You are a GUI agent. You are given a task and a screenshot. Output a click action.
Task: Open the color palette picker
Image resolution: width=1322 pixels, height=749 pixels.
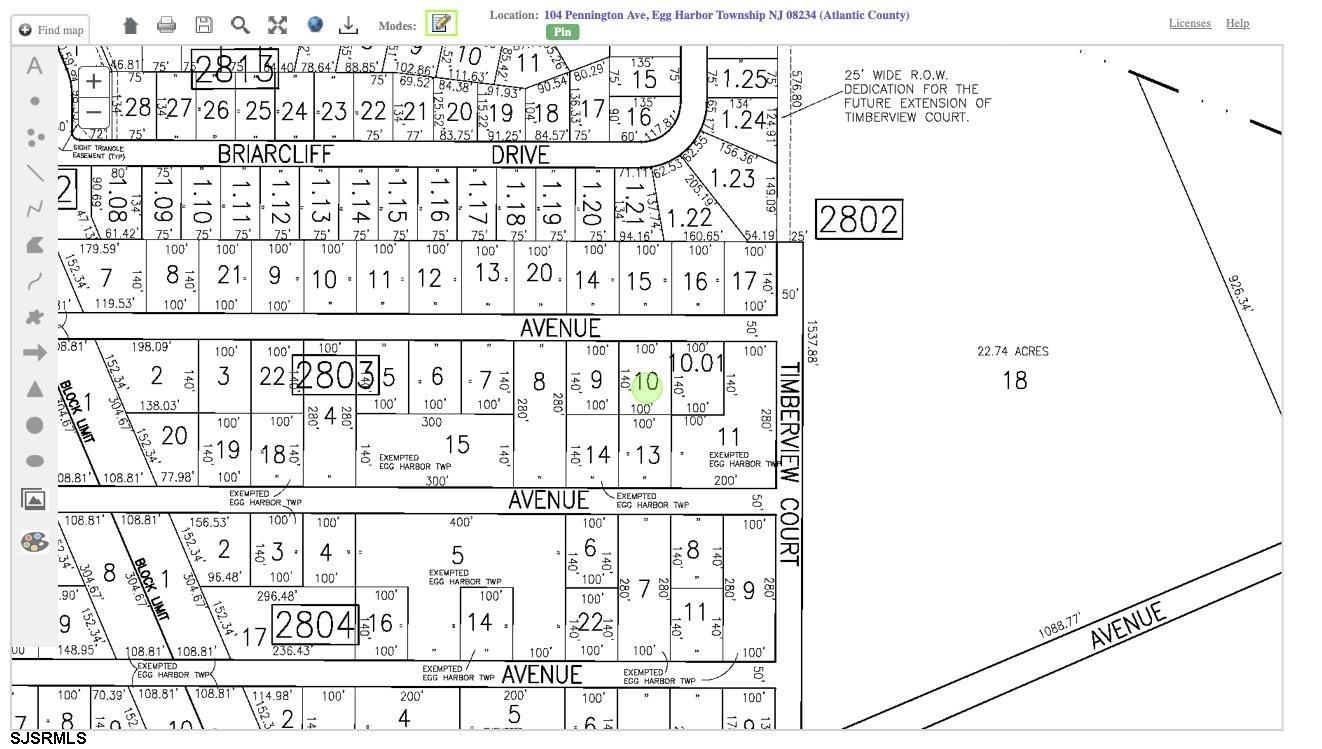coord(34,542)
